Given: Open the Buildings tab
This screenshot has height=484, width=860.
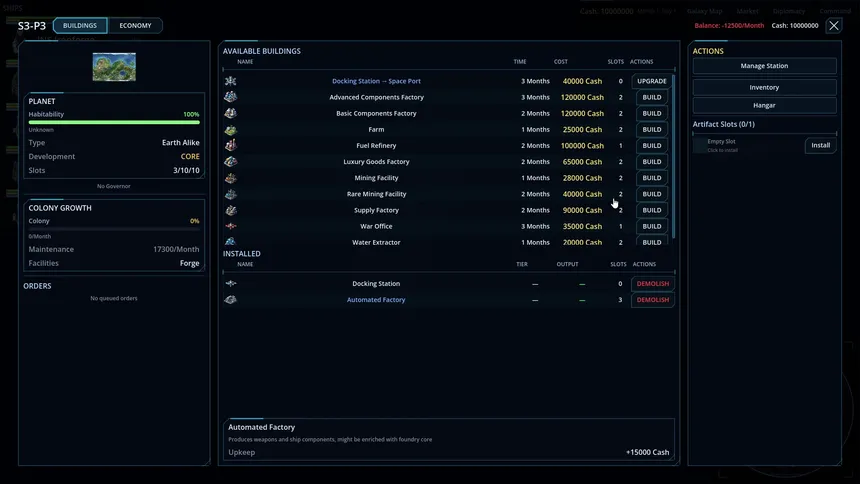Looking at the screenshot, I should click(80, 25).
